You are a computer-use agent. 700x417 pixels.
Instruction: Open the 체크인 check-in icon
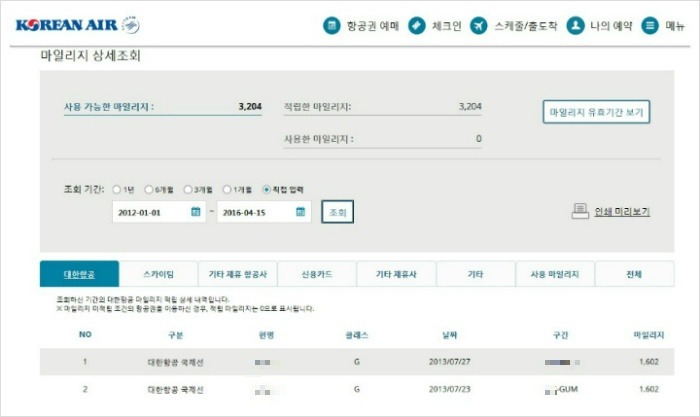click(417, 25)
